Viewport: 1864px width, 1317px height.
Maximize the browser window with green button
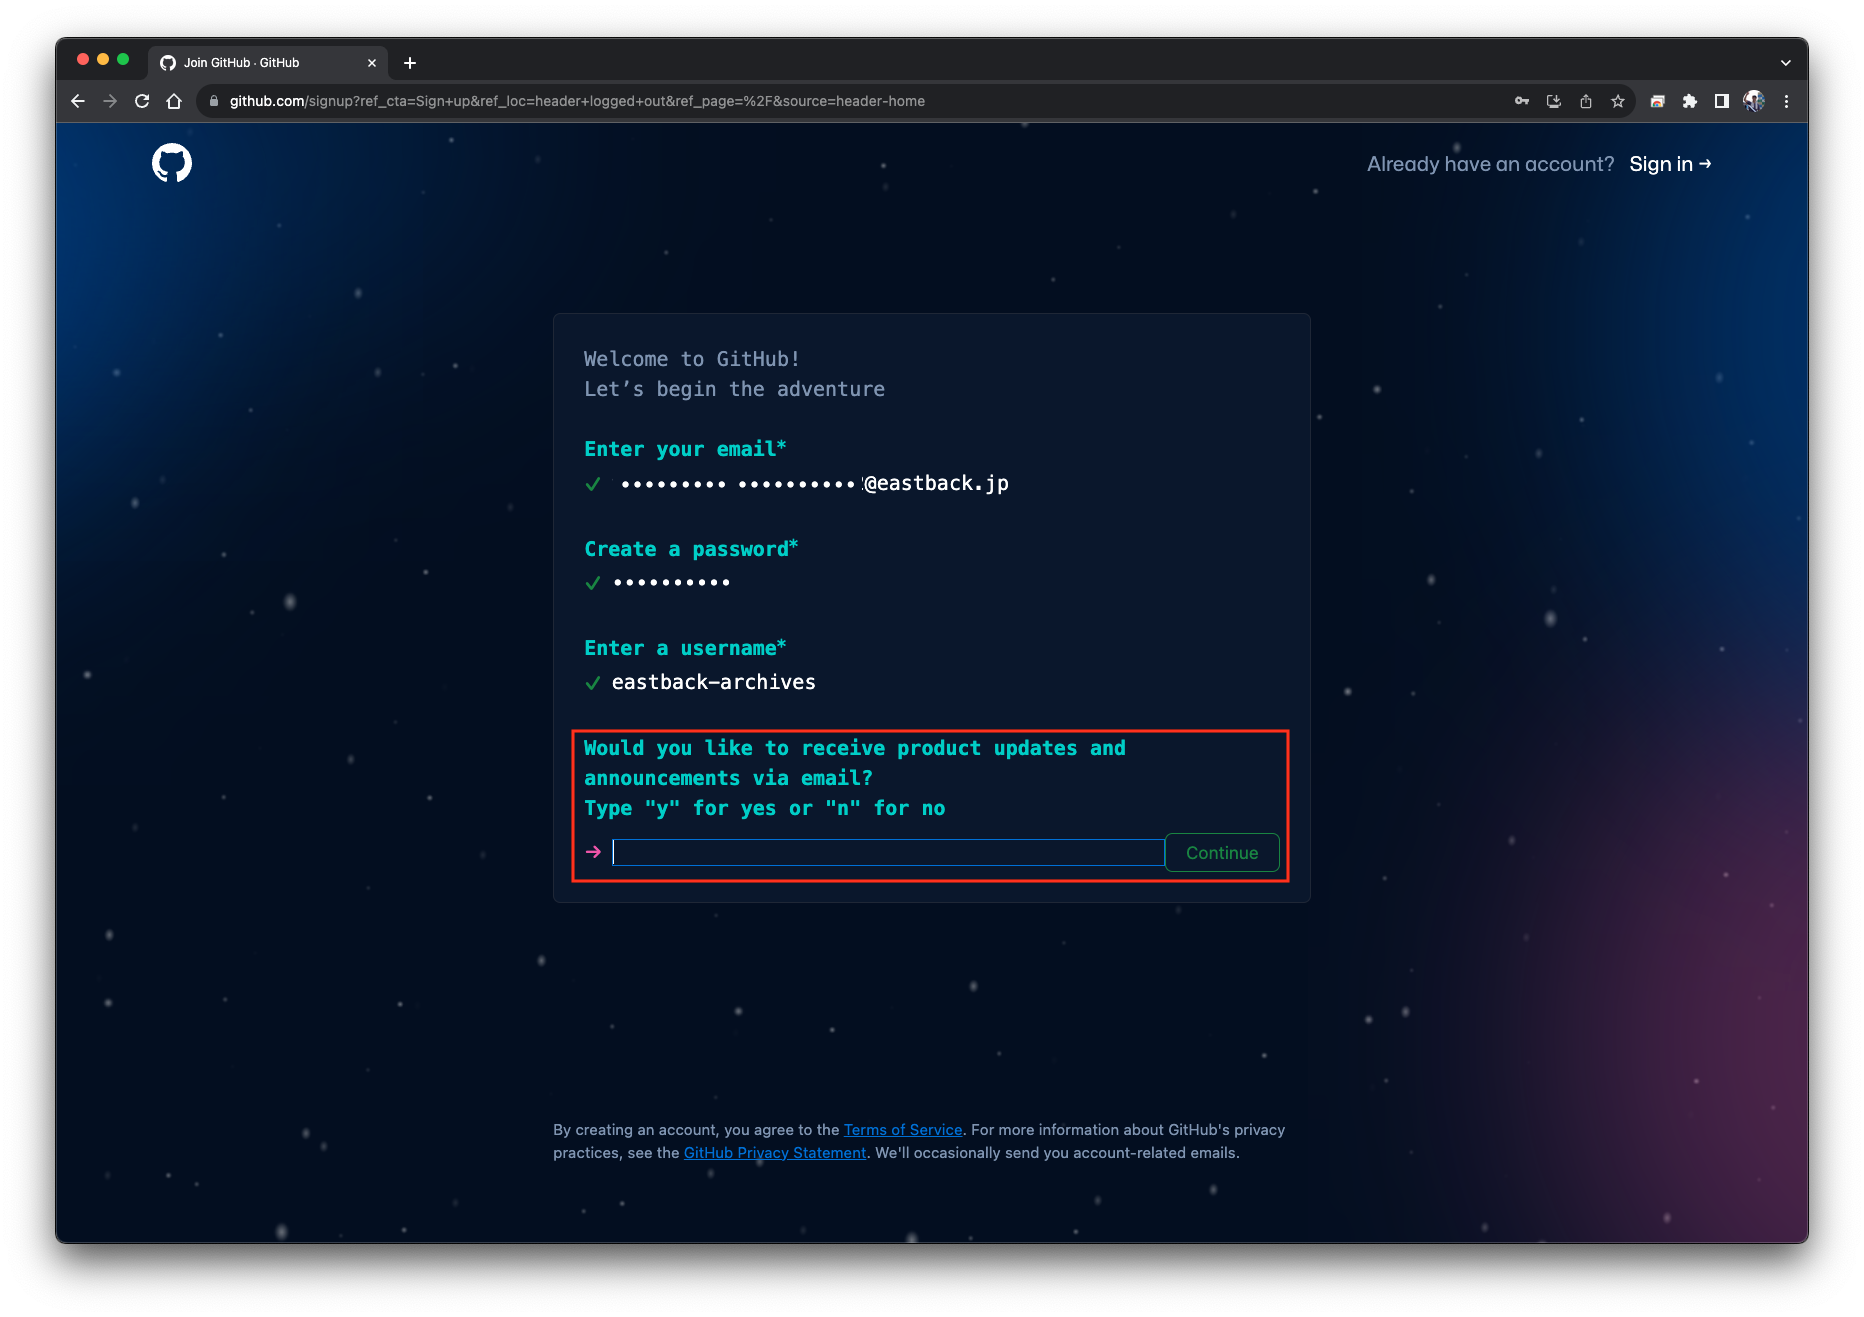tap(123, 60)
